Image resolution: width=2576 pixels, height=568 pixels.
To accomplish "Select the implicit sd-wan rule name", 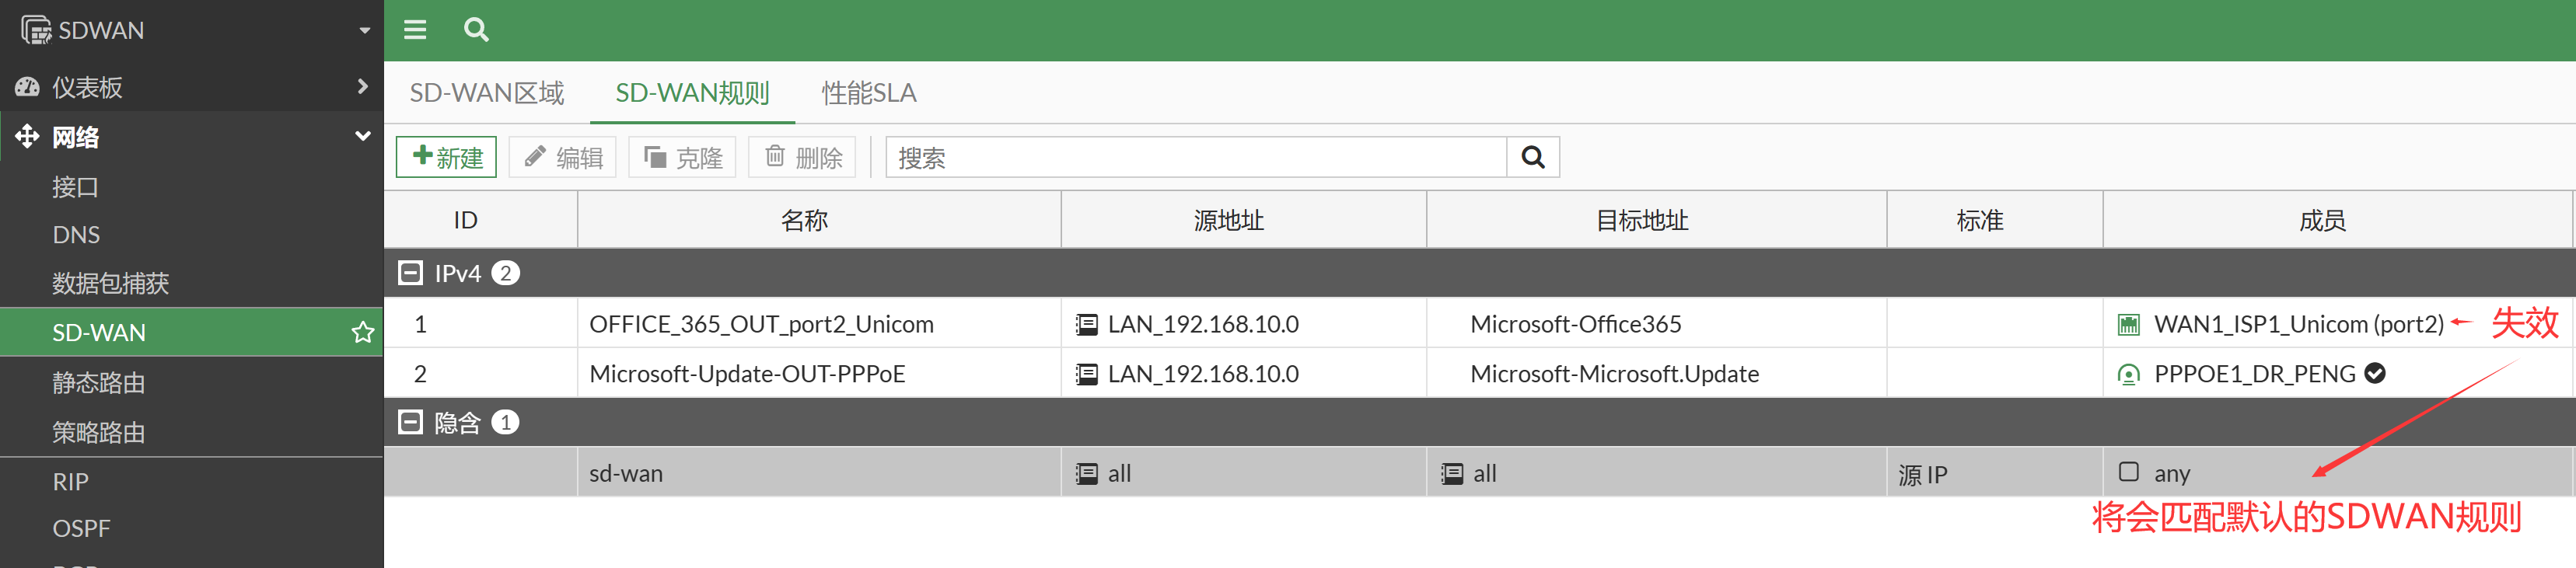I will tap(626, 473).
